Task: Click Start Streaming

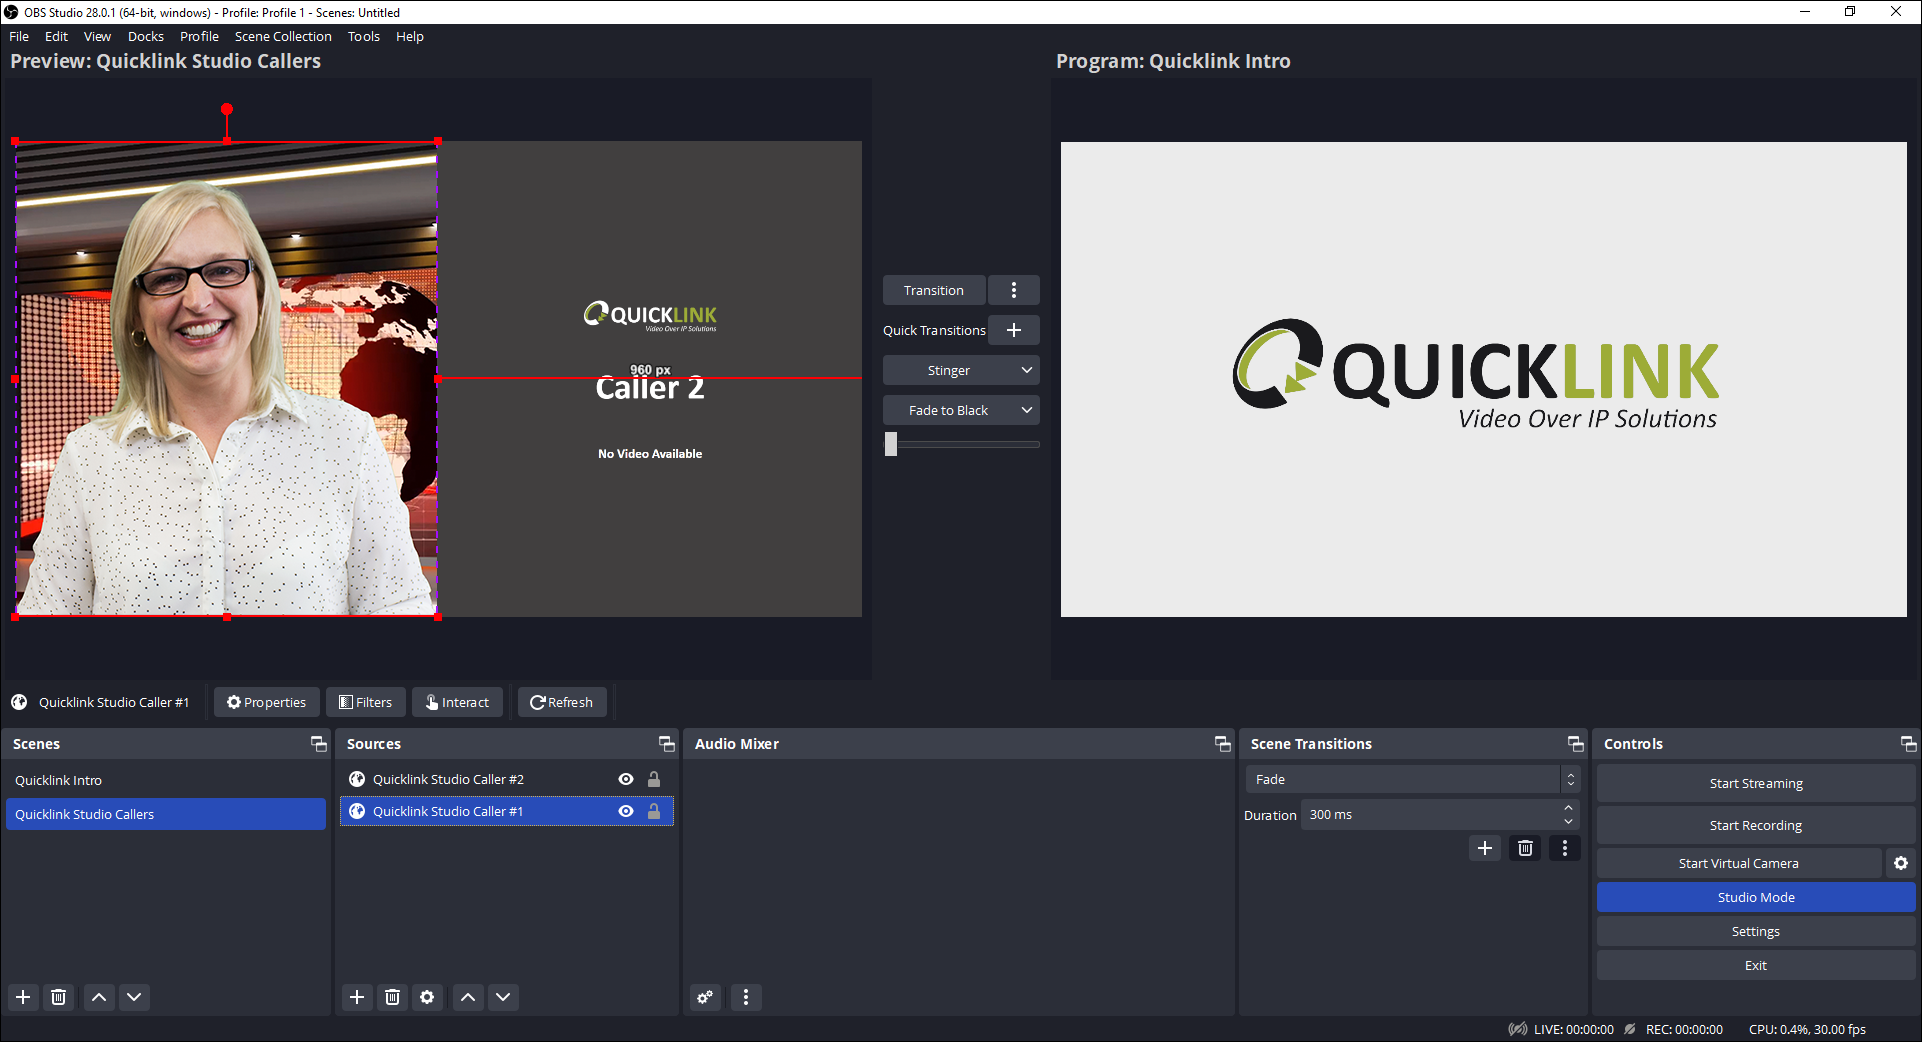Action: pos(1756,783)
